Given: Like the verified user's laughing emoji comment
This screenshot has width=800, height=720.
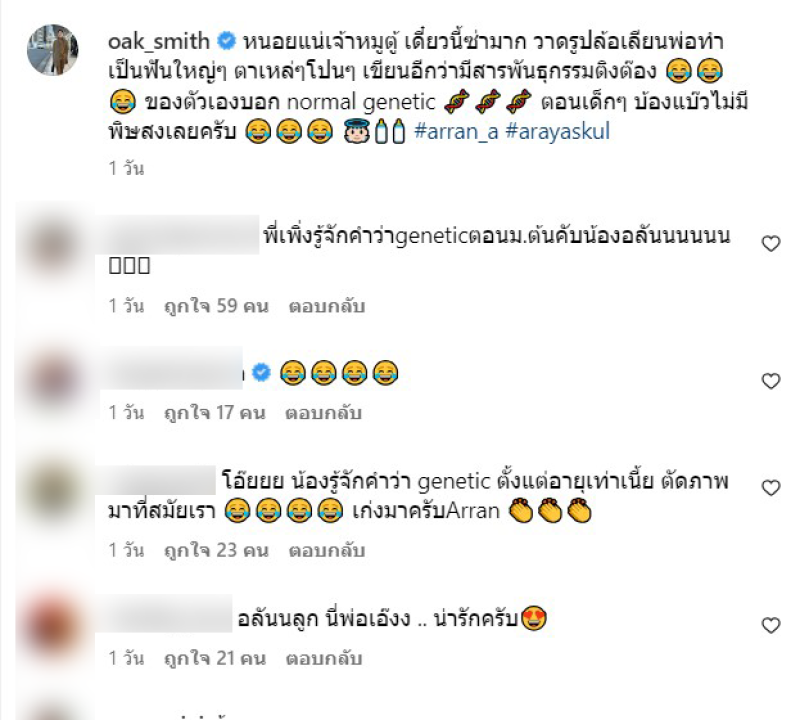Looking at the screenshot, I should [770, 381].
